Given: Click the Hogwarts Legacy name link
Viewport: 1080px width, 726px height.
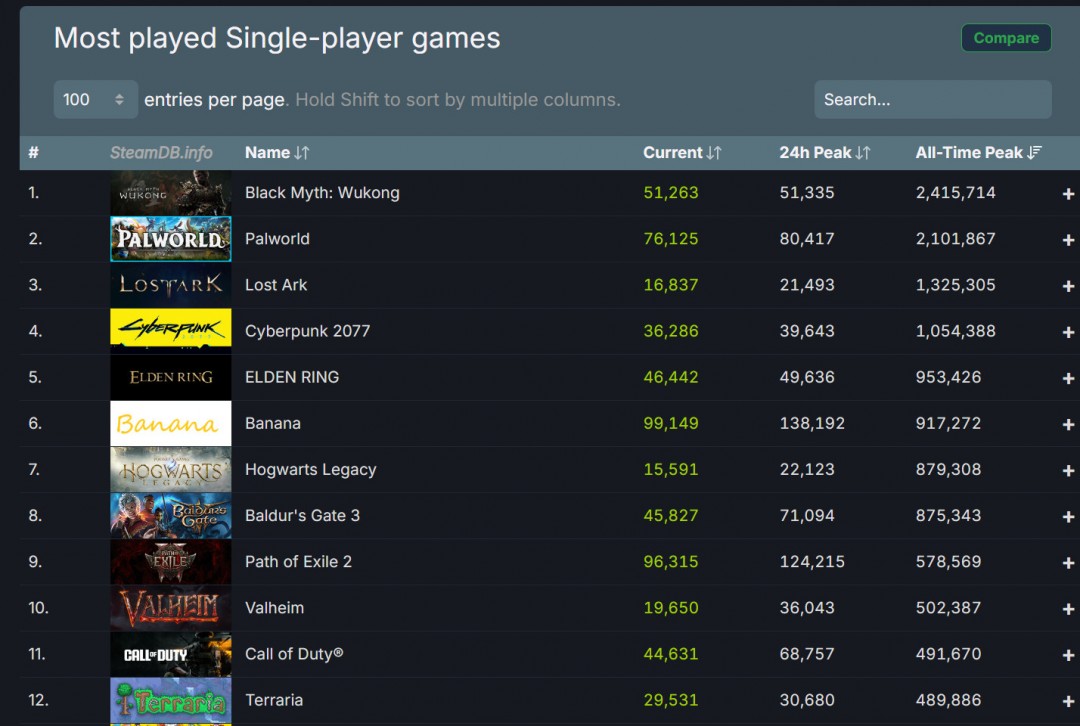Looking at the screenshot, I should [x=310, y=470].
